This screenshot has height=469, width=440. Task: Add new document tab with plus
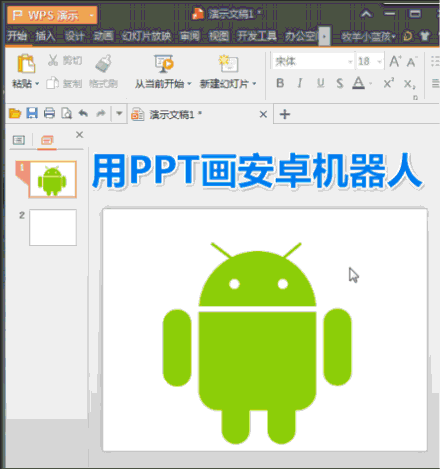pyautogui.click(x=285, y=114)
